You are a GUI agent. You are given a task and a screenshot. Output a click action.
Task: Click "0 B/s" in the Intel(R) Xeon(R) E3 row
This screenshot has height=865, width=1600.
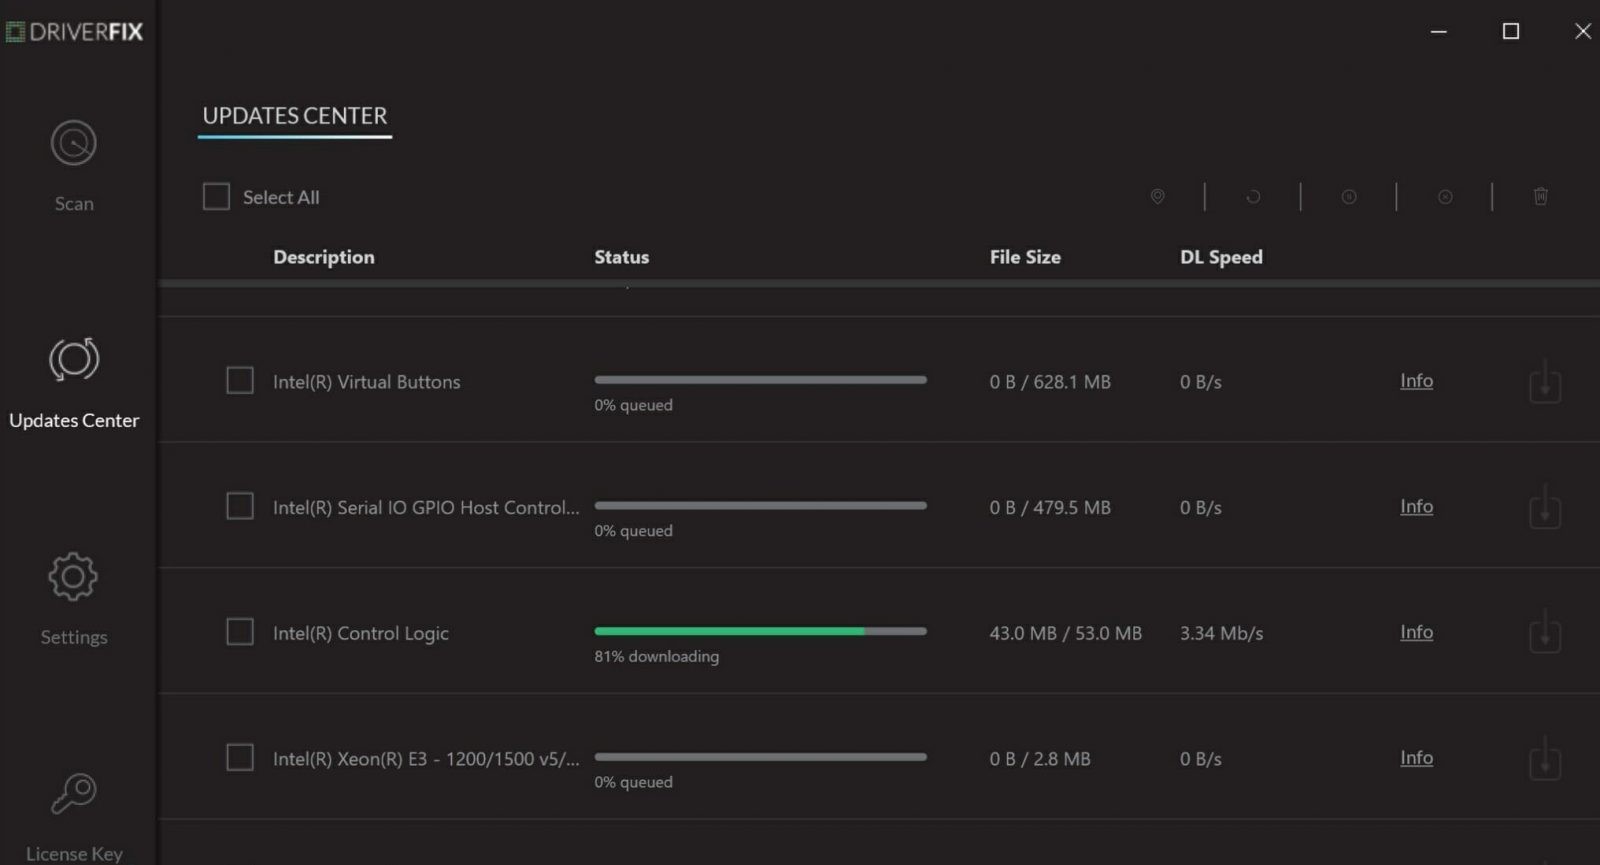coord(1200,759)
